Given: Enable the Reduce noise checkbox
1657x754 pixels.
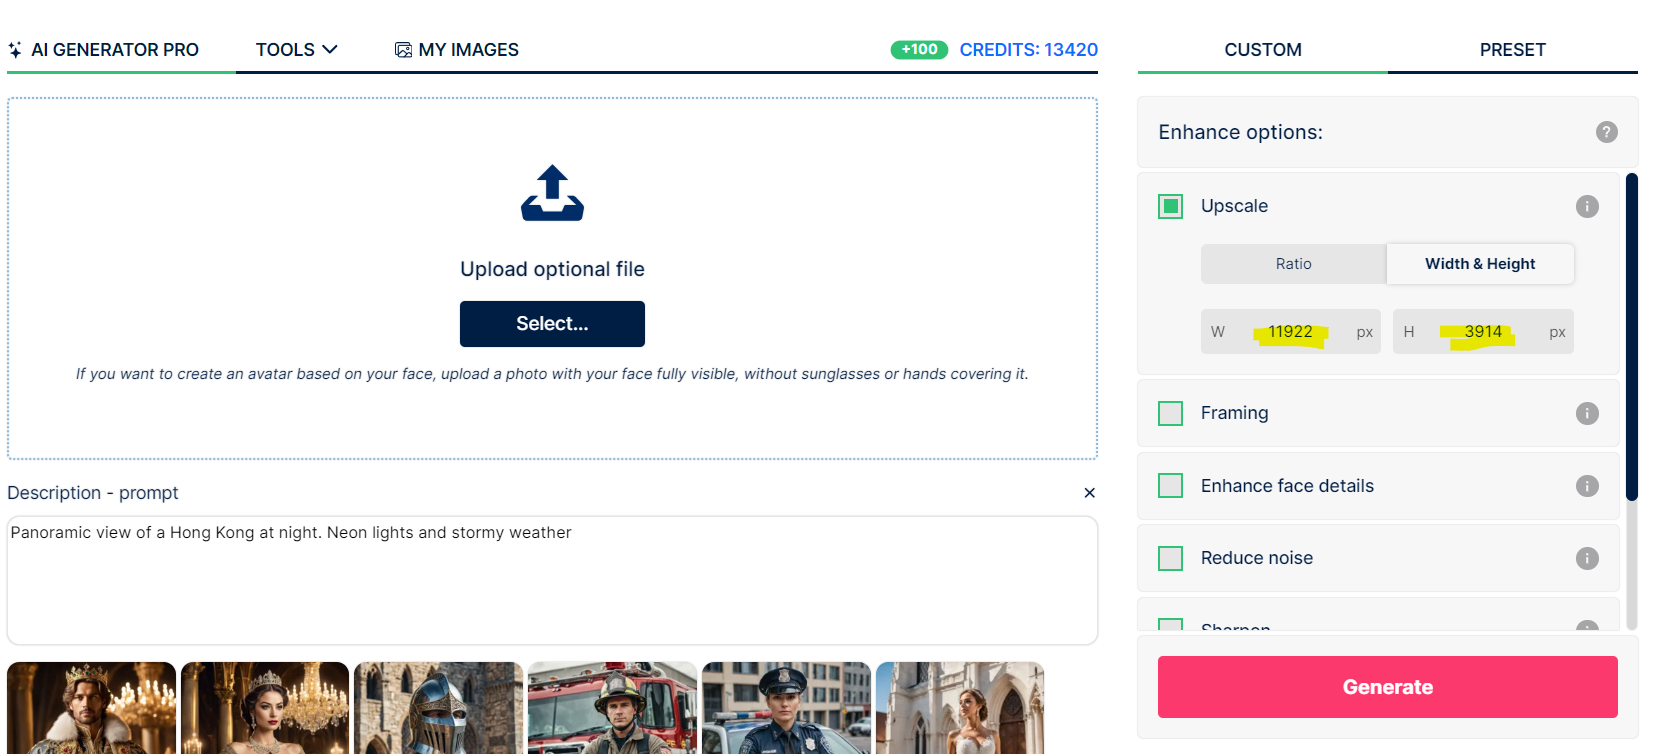Looking at the screenshot, I should [1170, 558].
